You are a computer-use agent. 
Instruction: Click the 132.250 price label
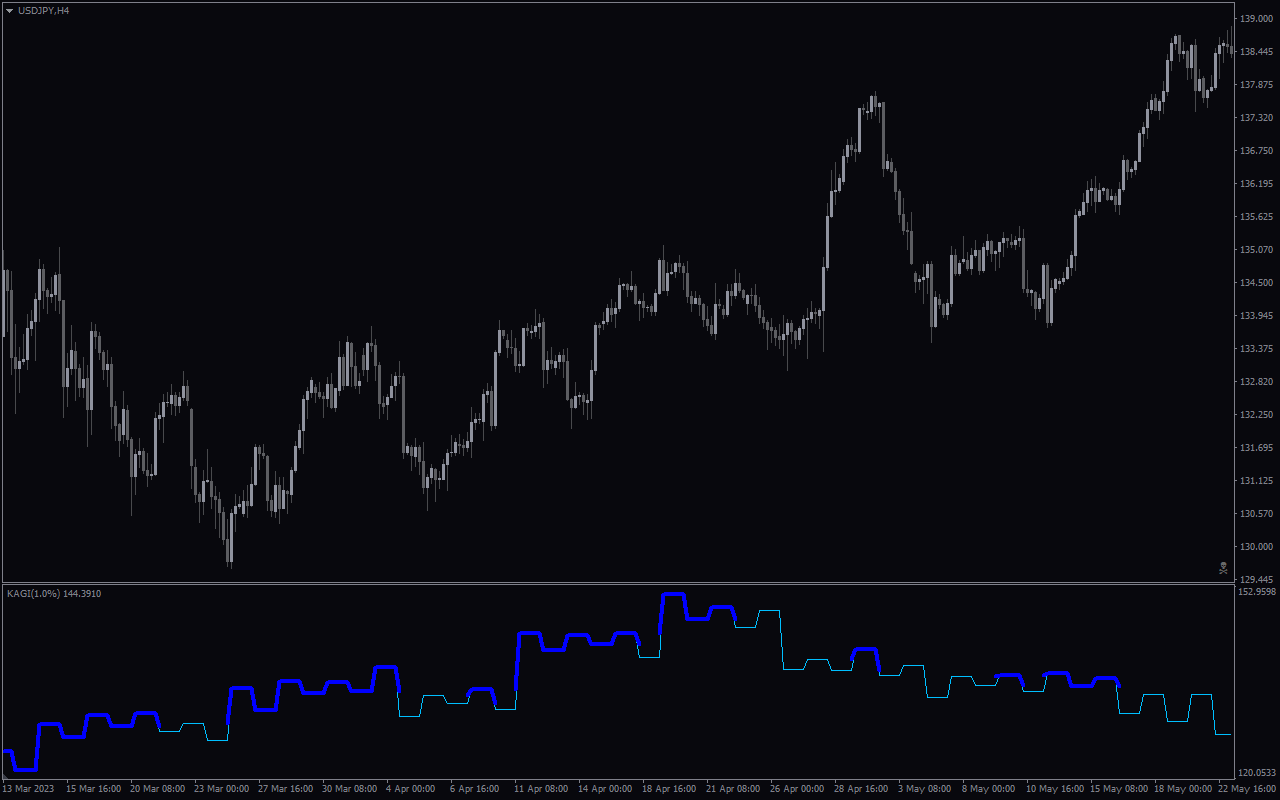pyautogui.click(x=1257, y=415)
